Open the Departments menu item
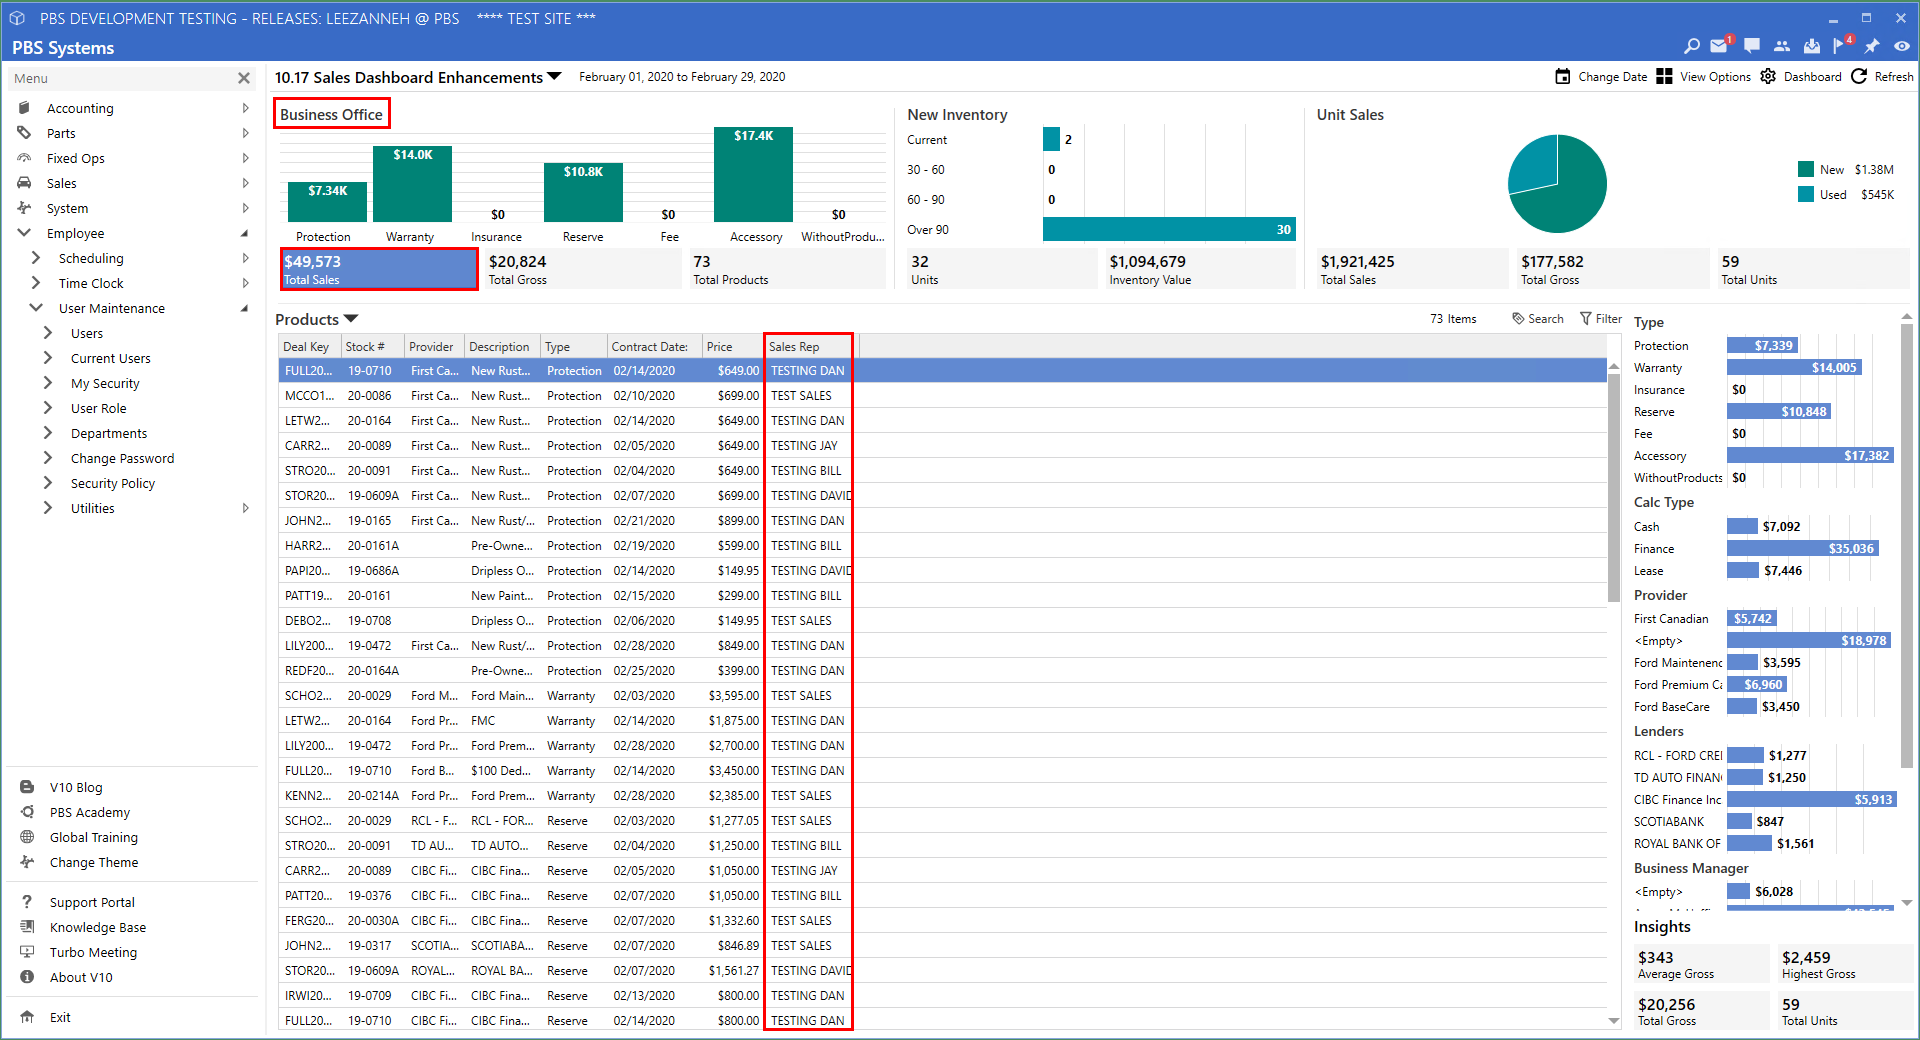Viewport: 1920px width, 1040px height. (x=109, y=433)
